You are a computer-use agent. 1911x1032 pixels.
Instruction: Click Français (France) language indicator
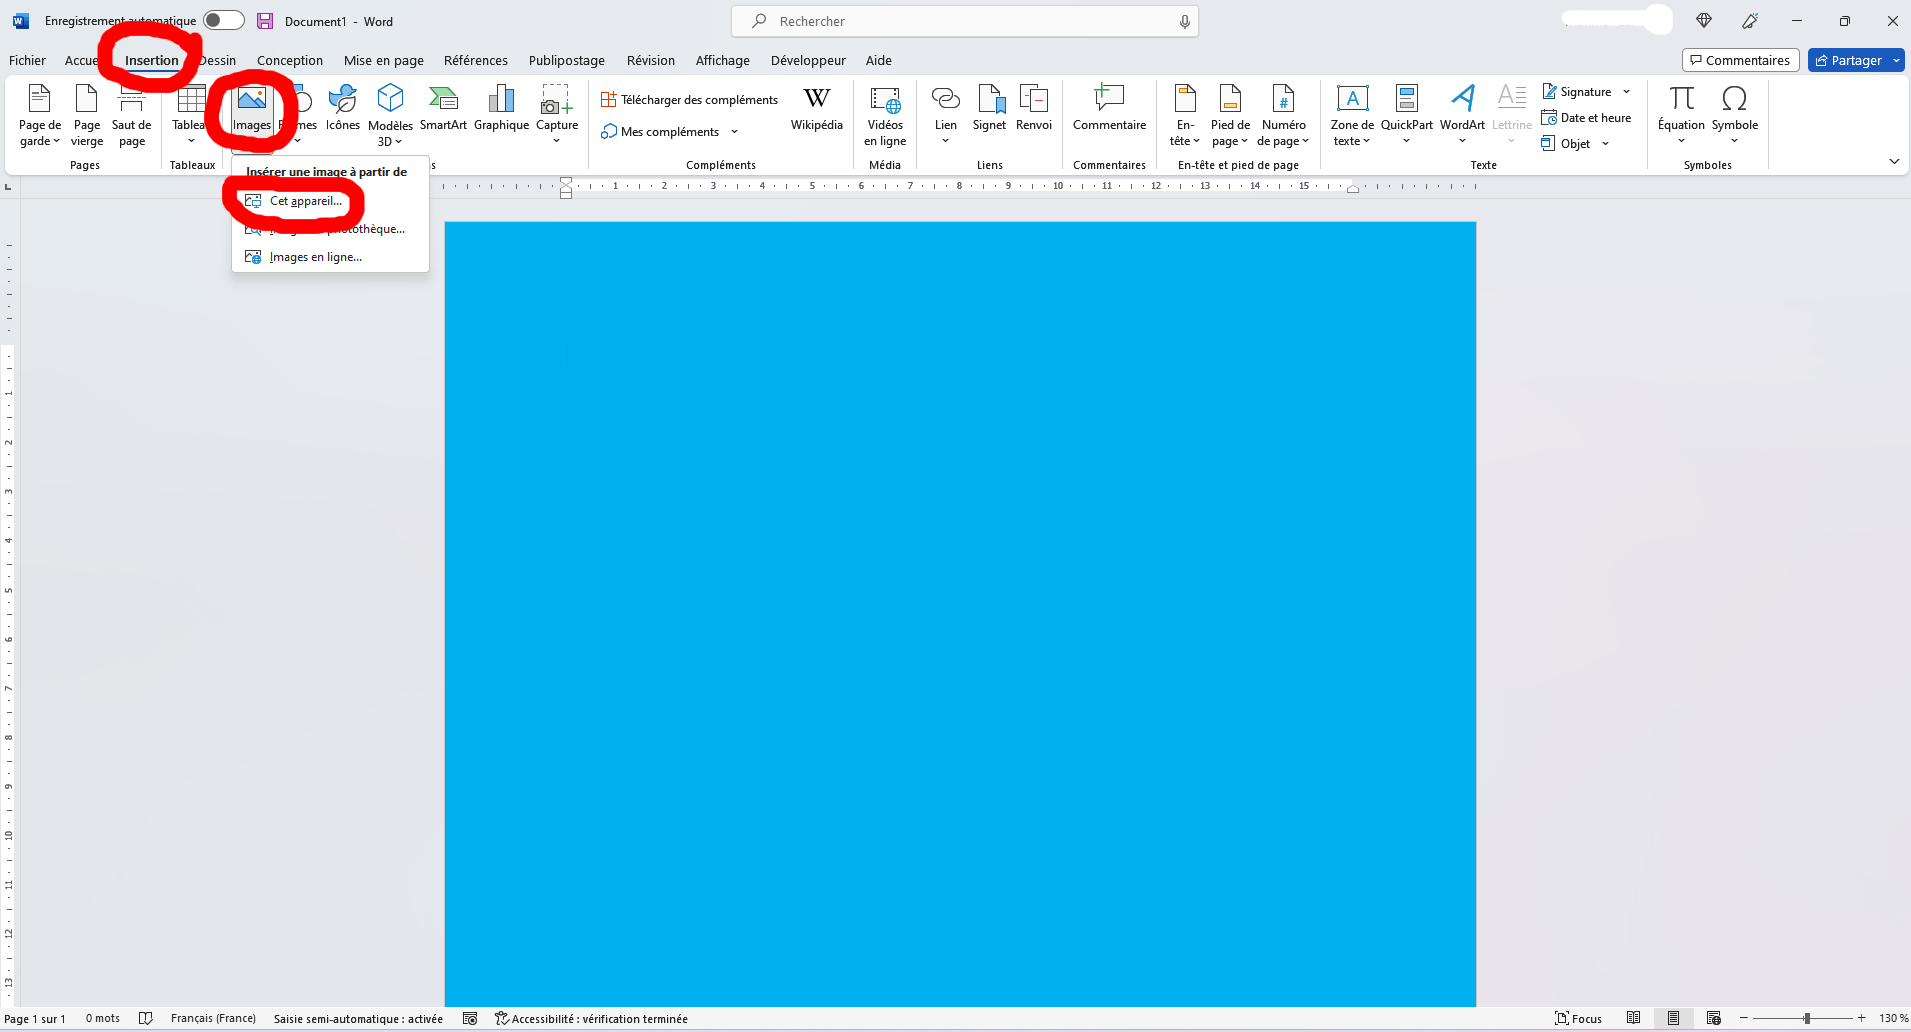(x=213, y=1019)
